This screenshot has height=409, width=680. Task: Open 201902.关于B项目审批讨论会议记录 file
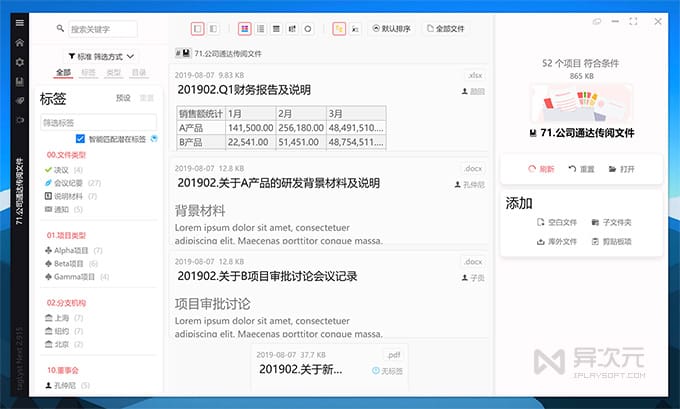tap(267, 276)
